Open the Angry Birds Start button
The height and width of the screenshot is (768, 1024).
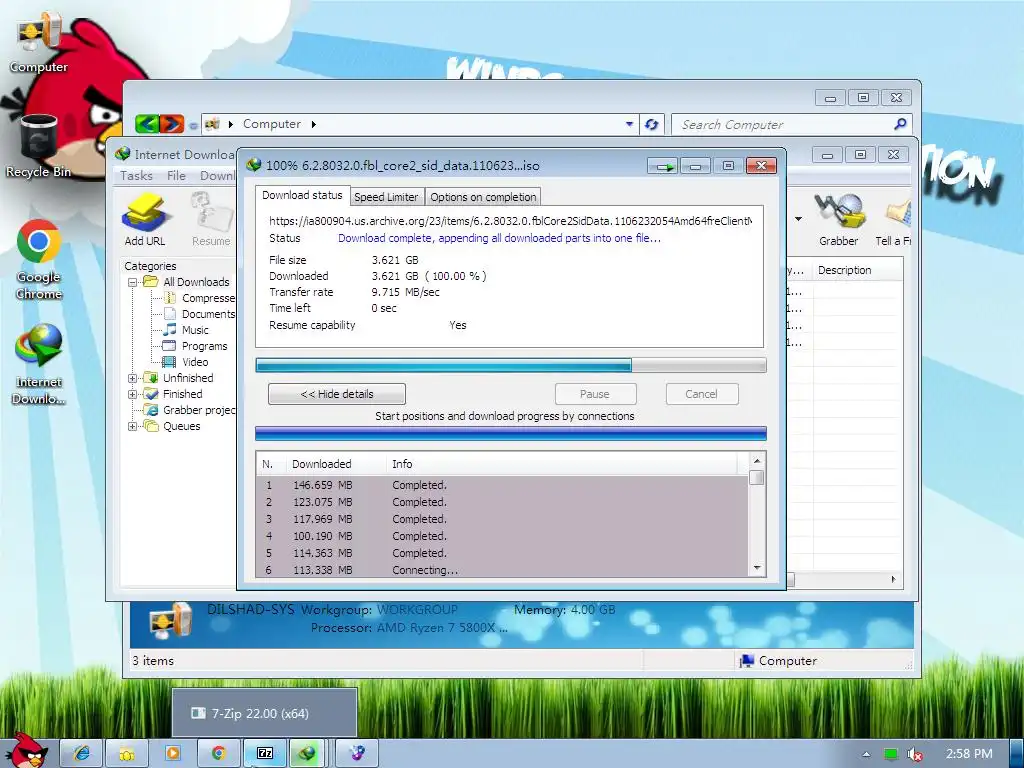(27, 750)
